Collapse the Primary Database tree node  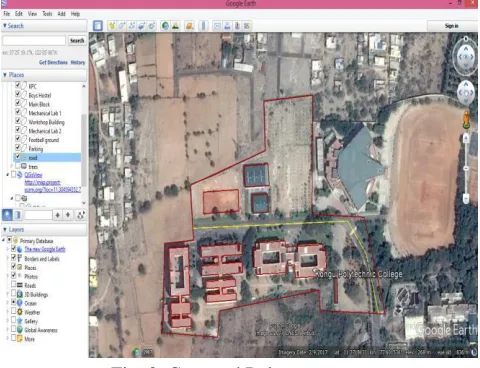tap(4, 240)
